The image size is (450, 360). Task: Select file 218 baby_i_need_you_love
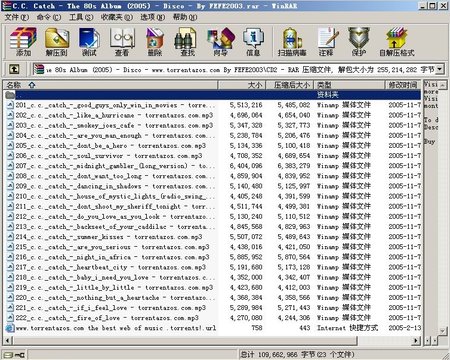pyautogui.click(x=115, y=277)
